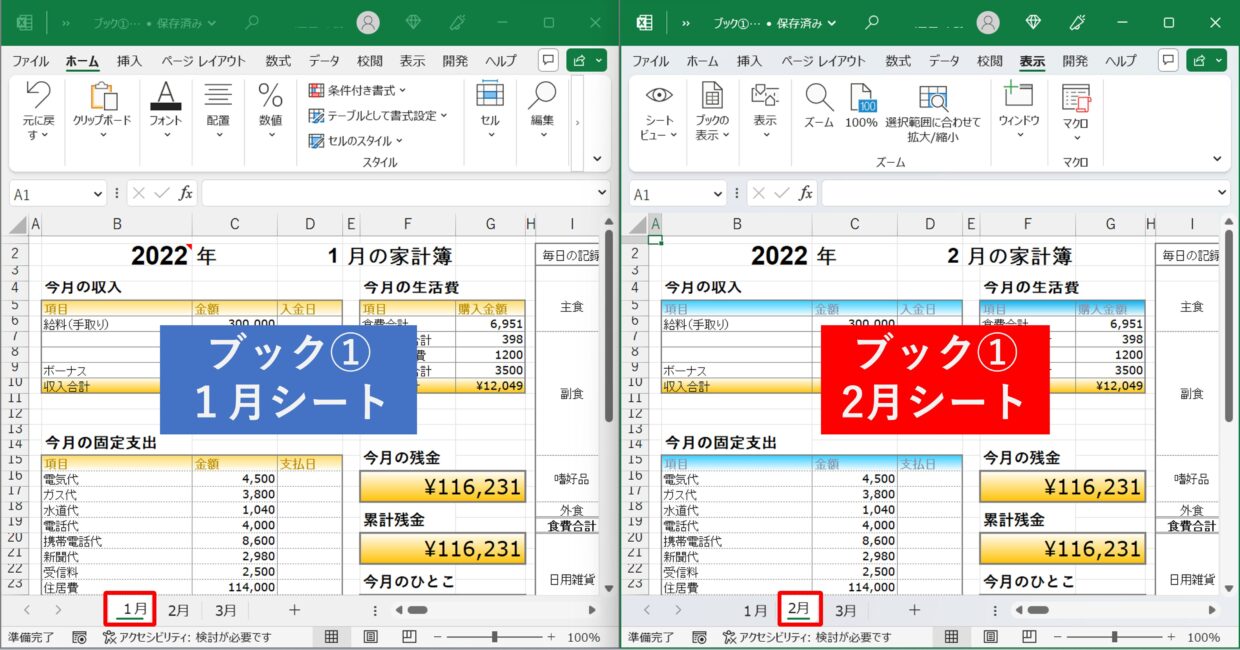1240x650 pixels.
Task: Open ページ レイアウト tab in left window
Action: point(204,61)
